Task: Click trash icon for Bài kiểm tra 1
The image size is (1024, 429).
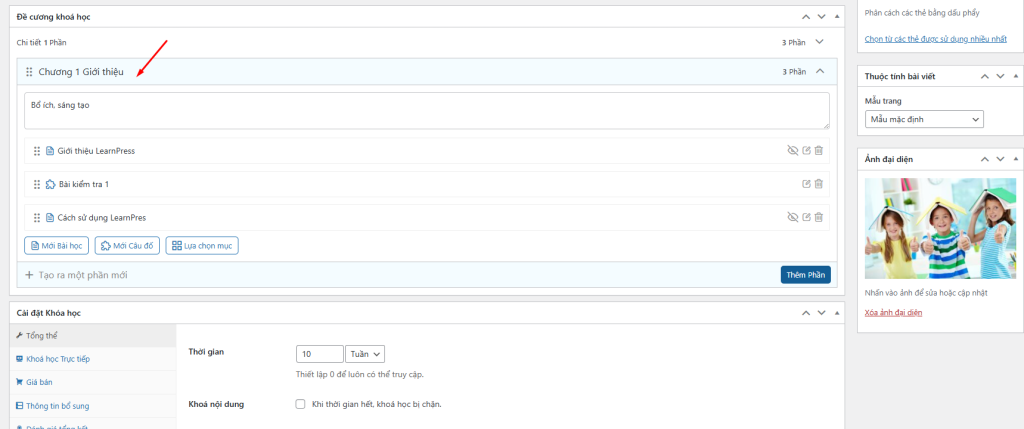Action: coord(818,184)
